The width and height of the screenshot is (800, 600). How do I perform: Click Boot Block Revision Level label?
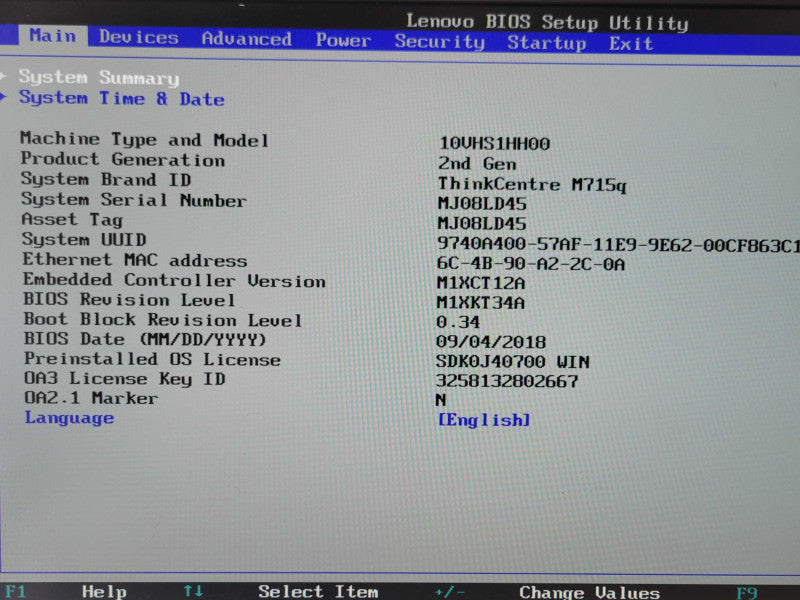pyautogui.click(x=163, y=320)
